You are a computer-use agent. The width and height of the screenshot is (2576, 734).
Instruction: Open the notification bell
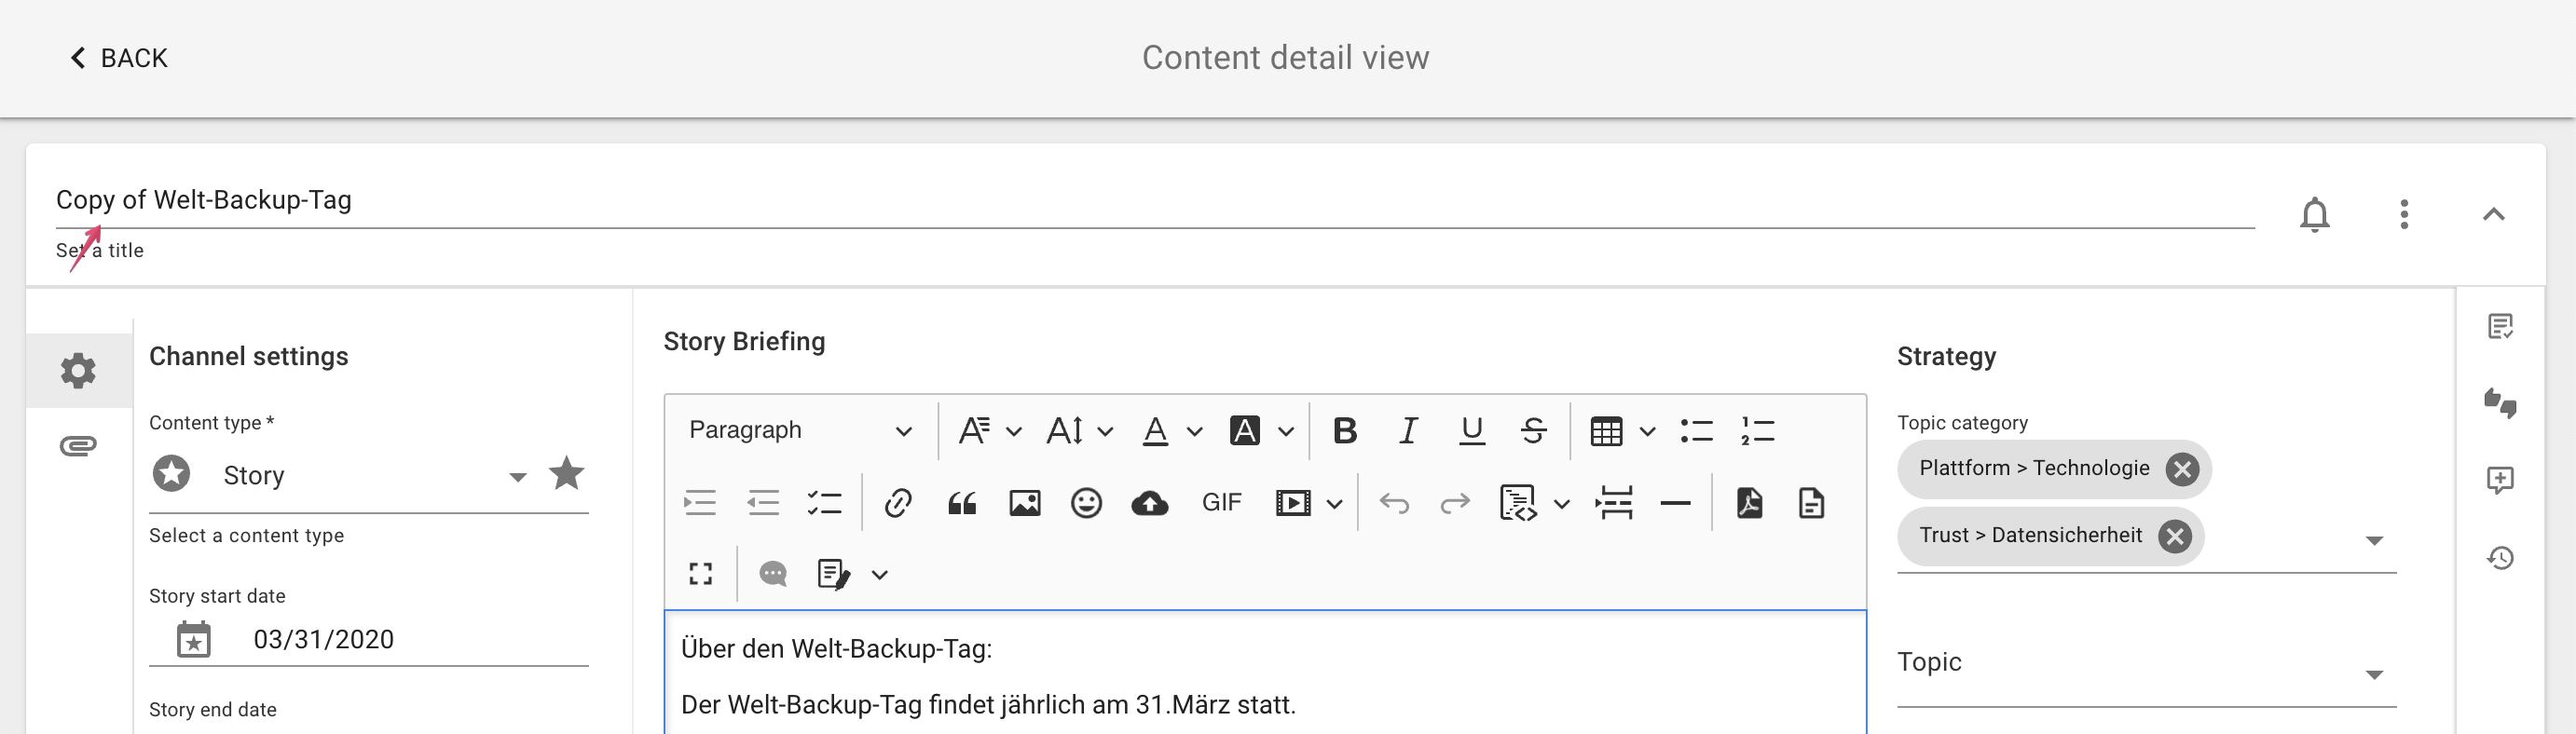point(2314,214)
